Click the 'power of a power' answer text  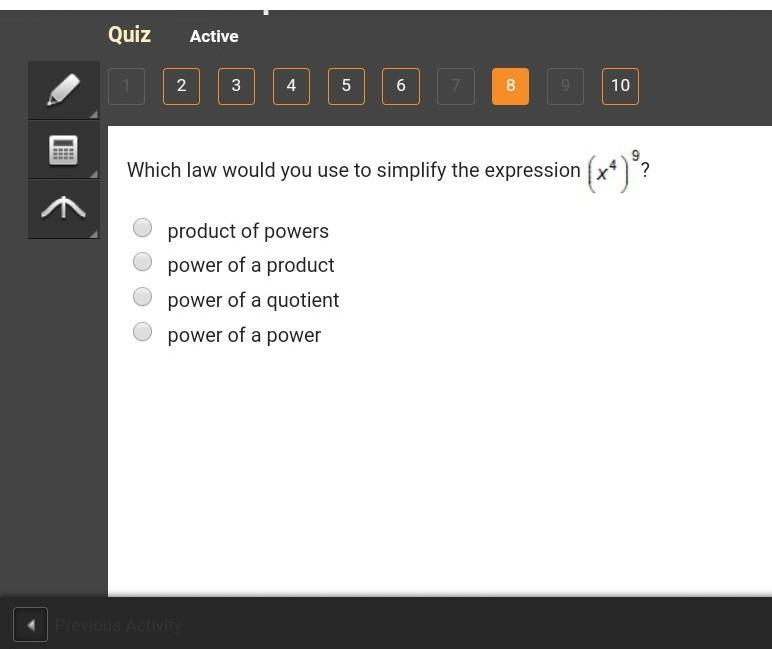pyautogui.click(x=244, y=335)
